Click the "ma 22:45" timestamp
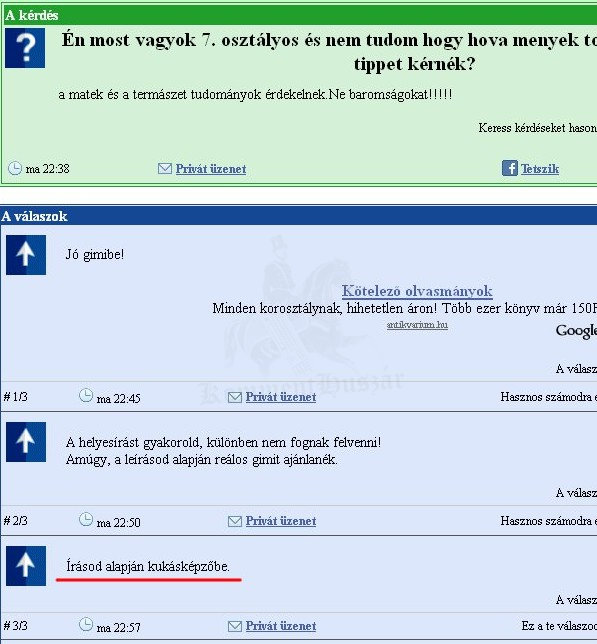 pos(119,398)
